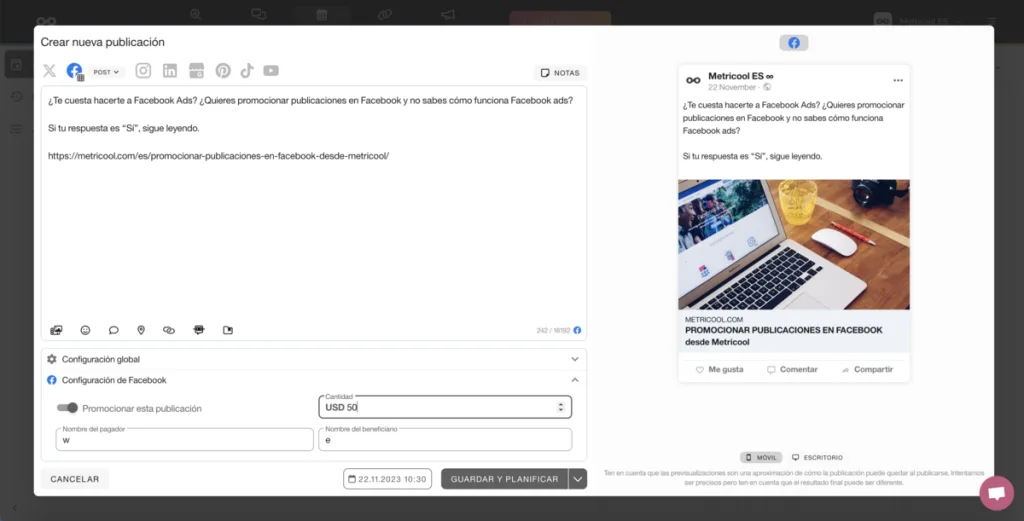Add first comment speech bubble icon

coord(114,330)
